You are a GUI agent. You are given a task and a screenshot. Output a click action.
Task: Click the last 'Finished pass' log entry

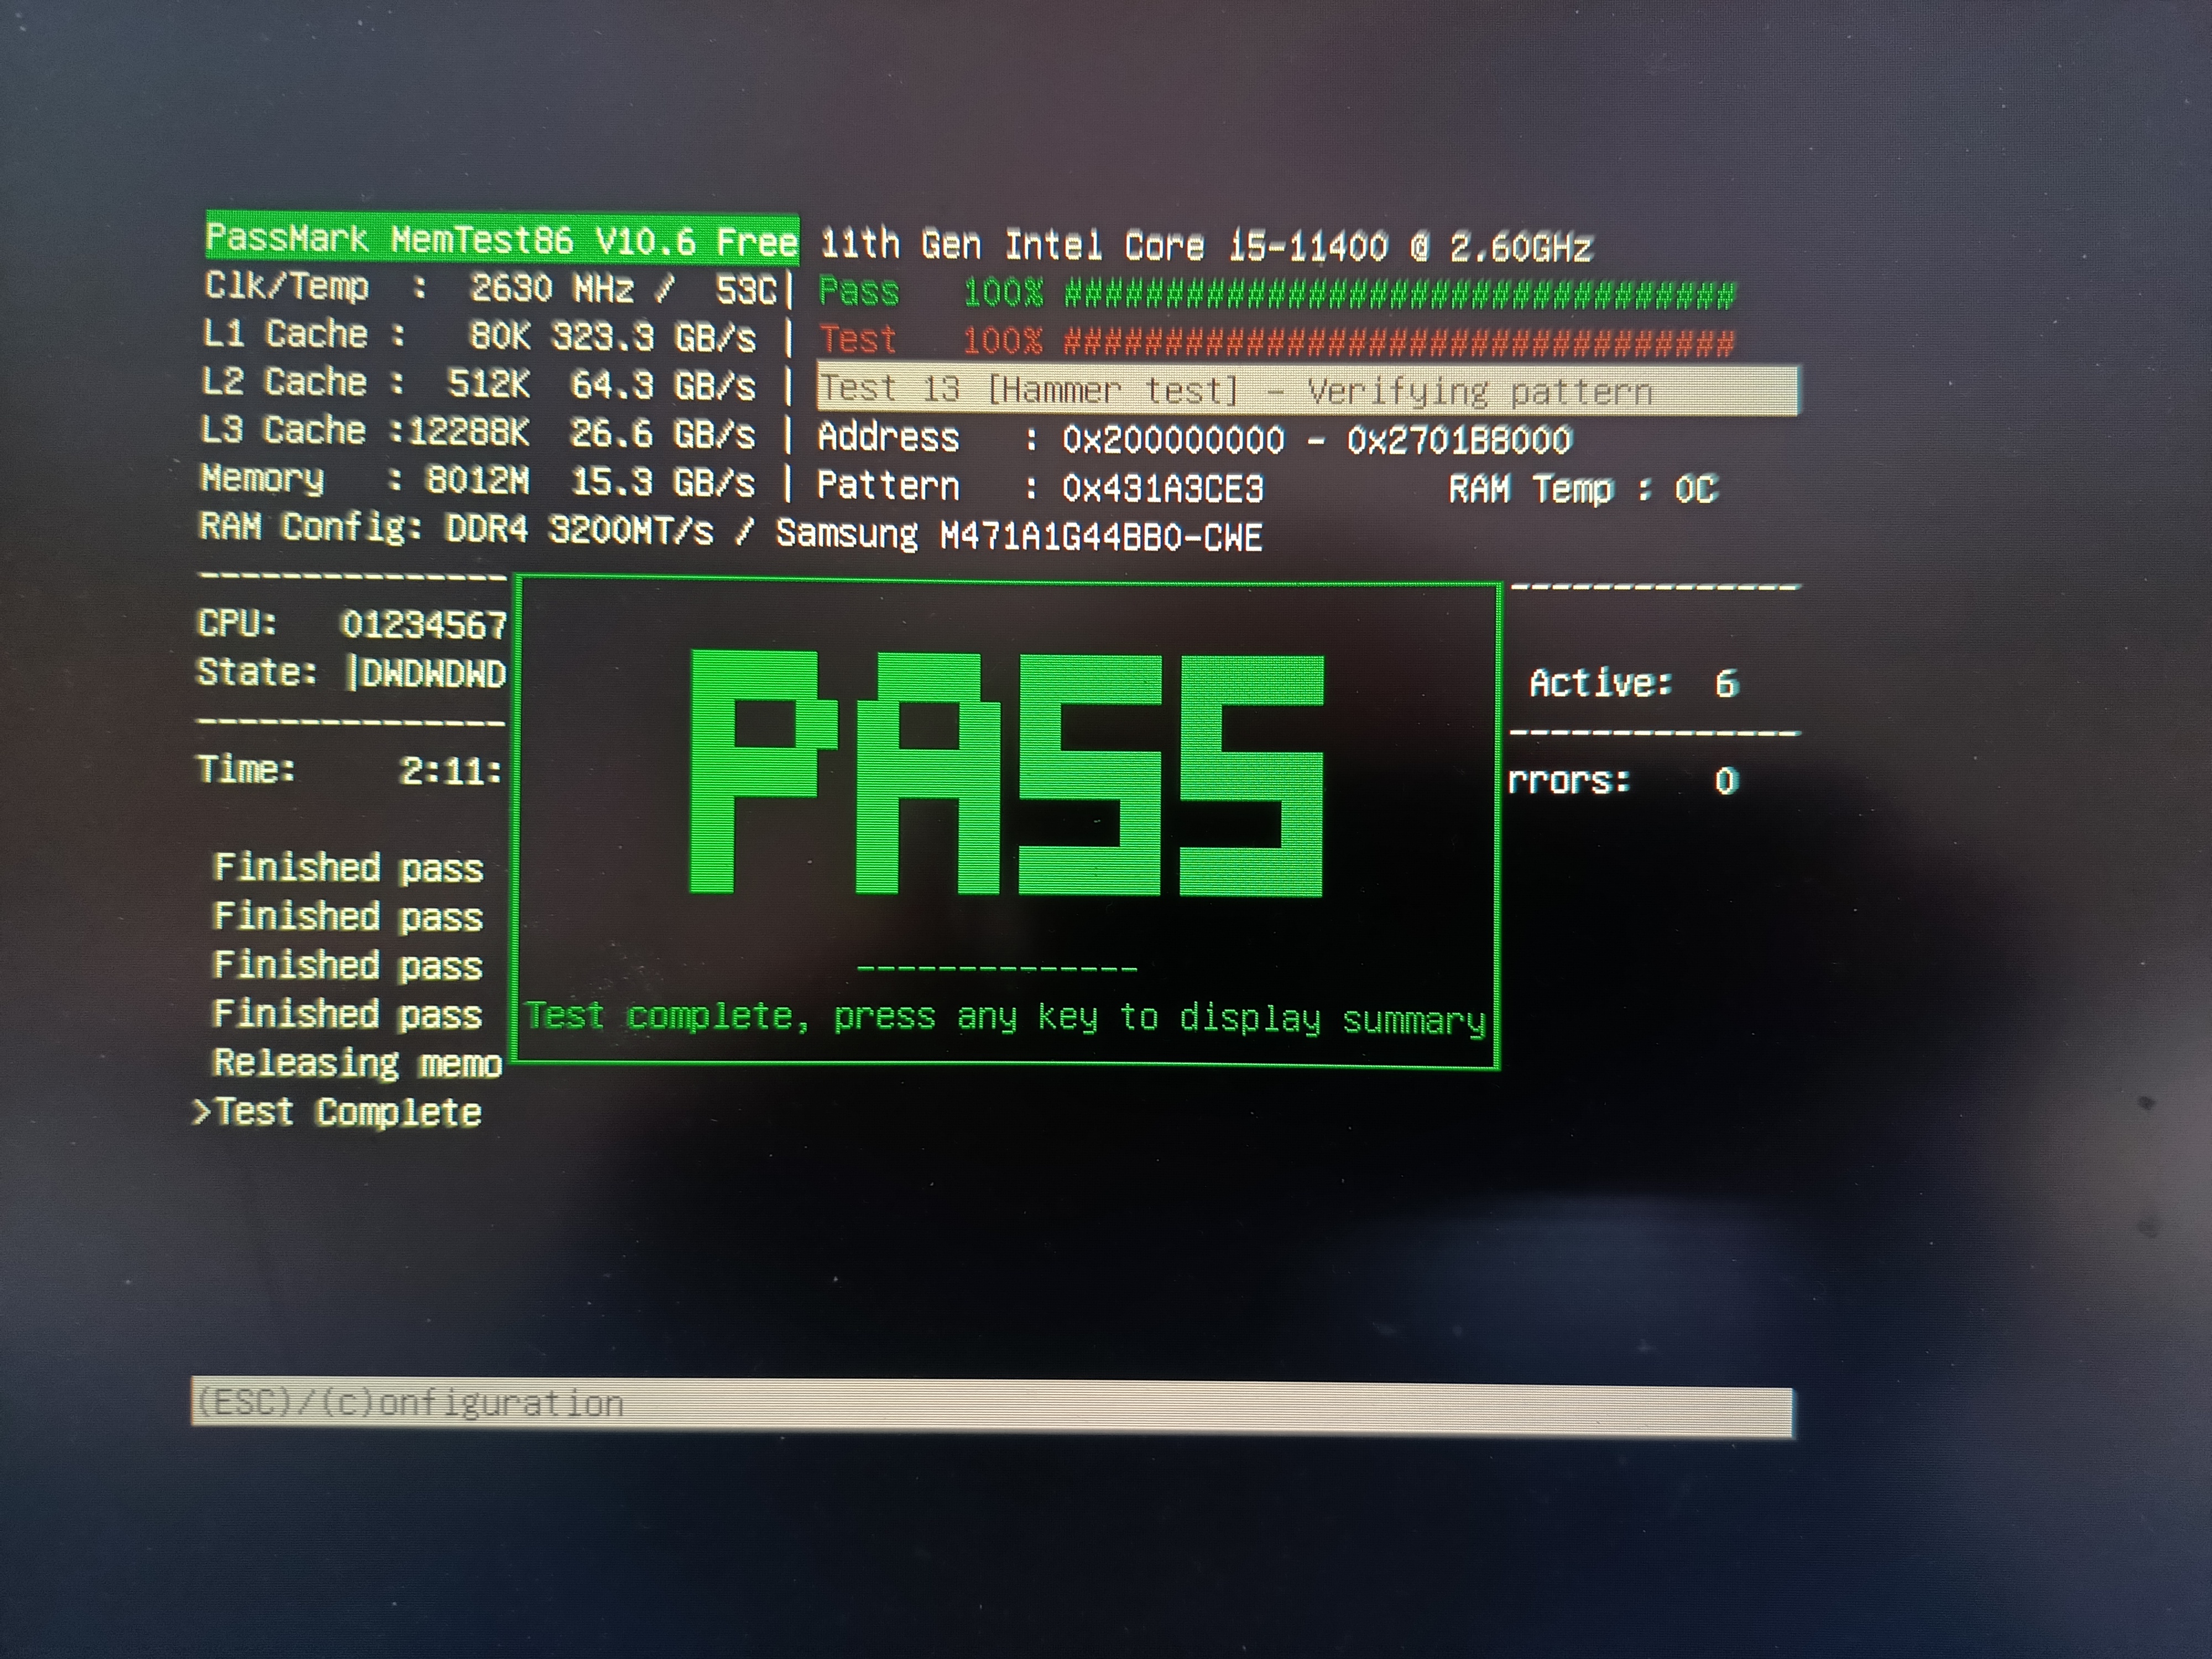click(348, 1015)
